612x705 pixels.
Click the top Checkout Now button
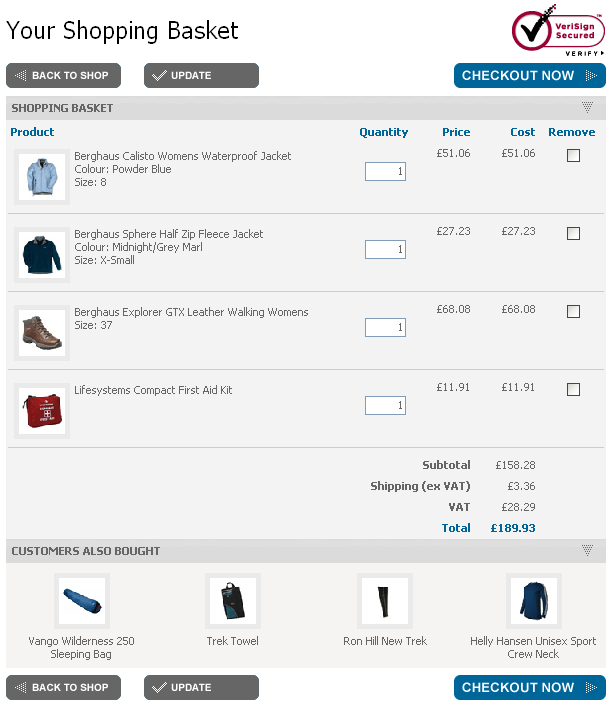click(529, 76)
